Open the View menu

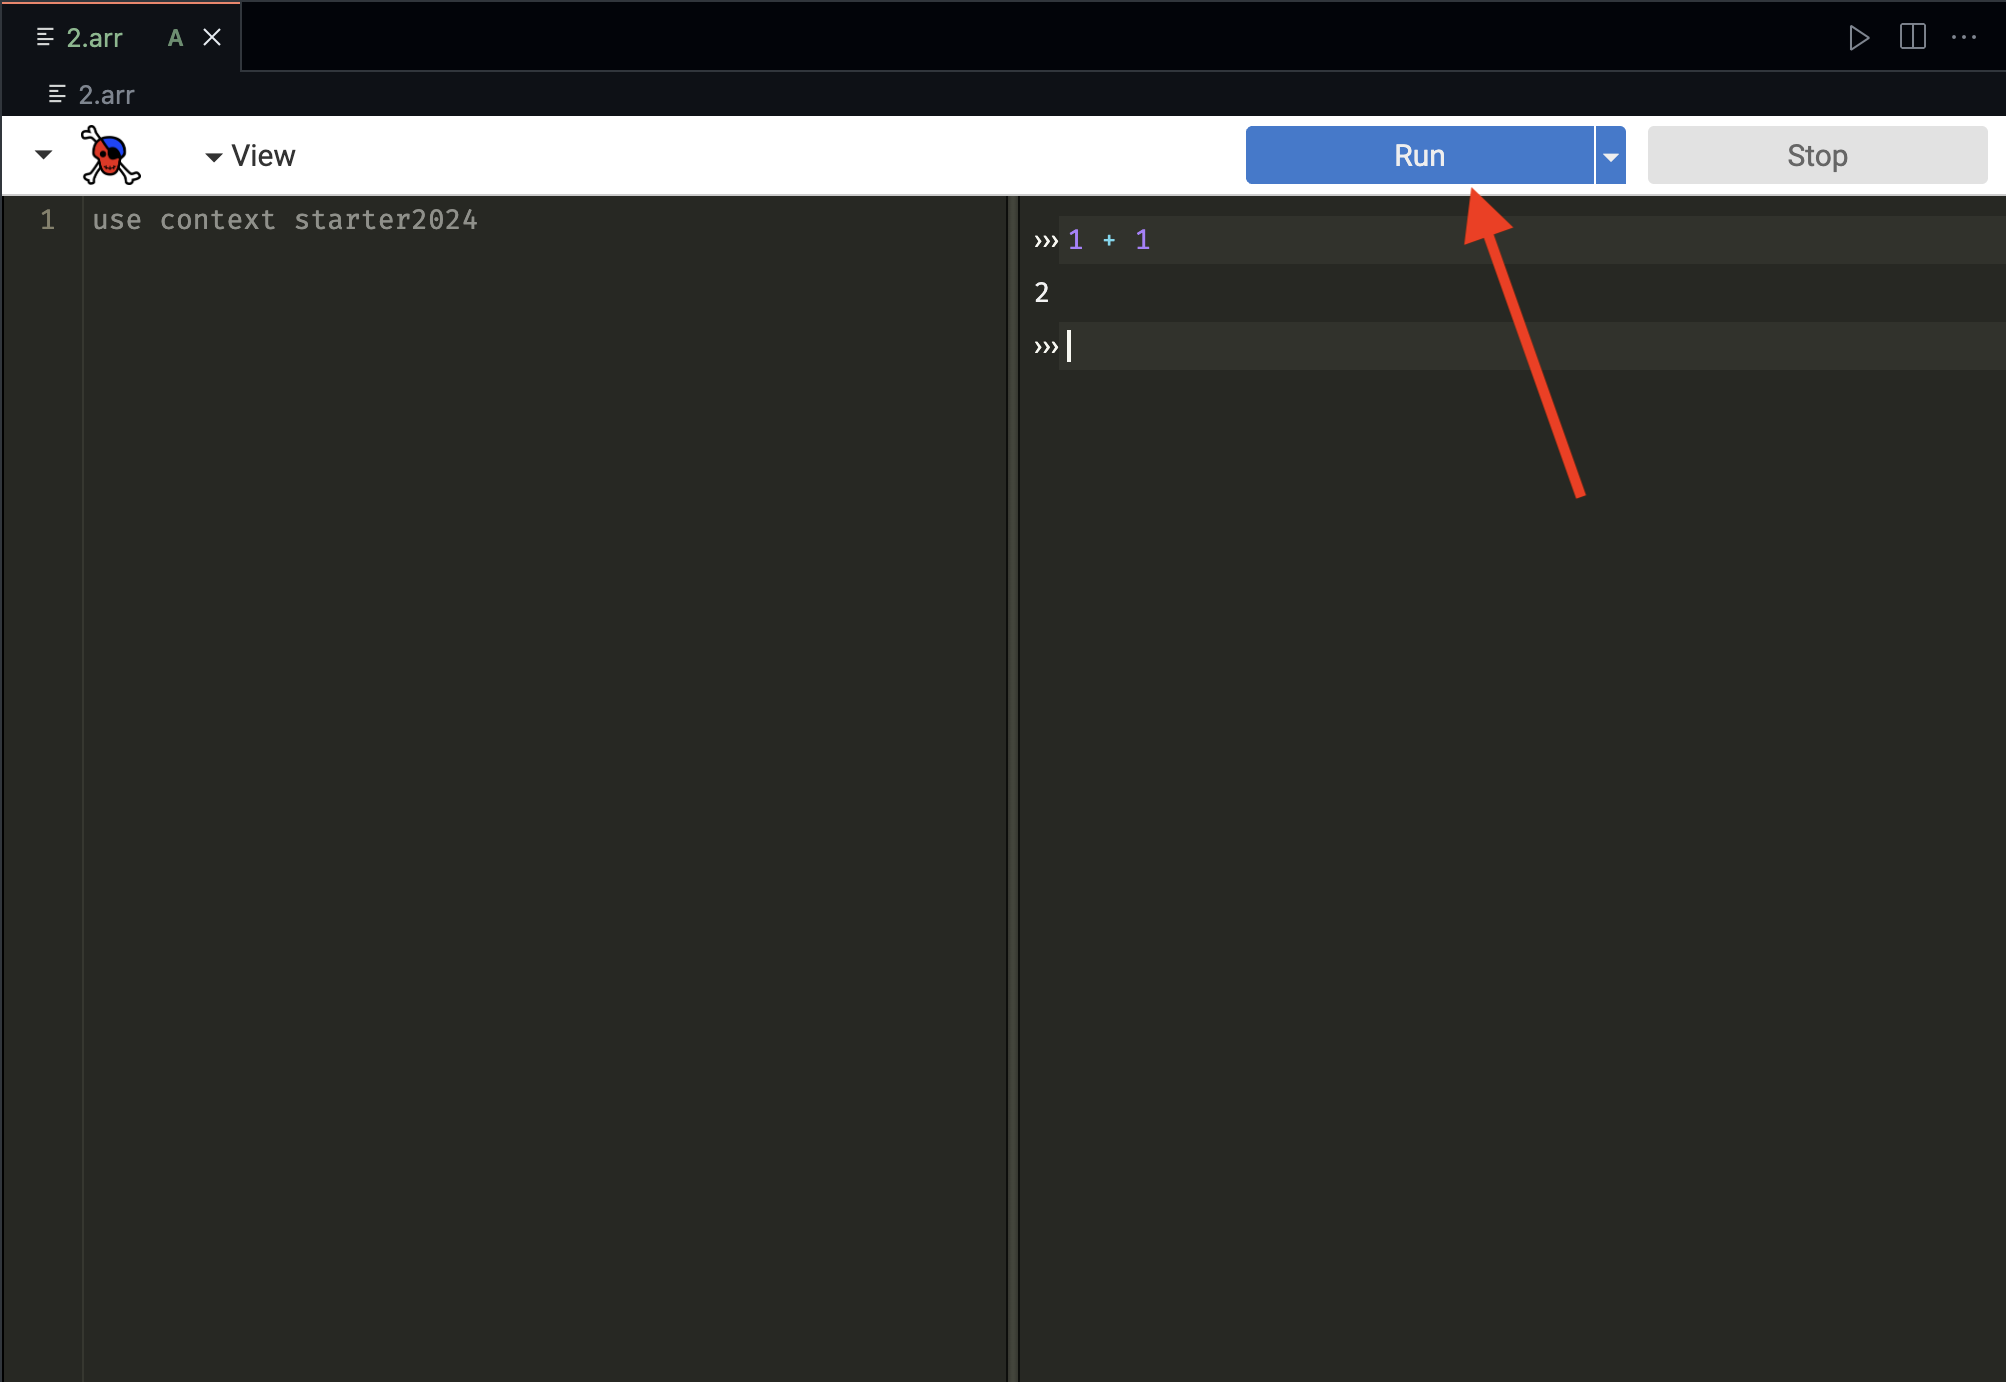tap(250, 155)
